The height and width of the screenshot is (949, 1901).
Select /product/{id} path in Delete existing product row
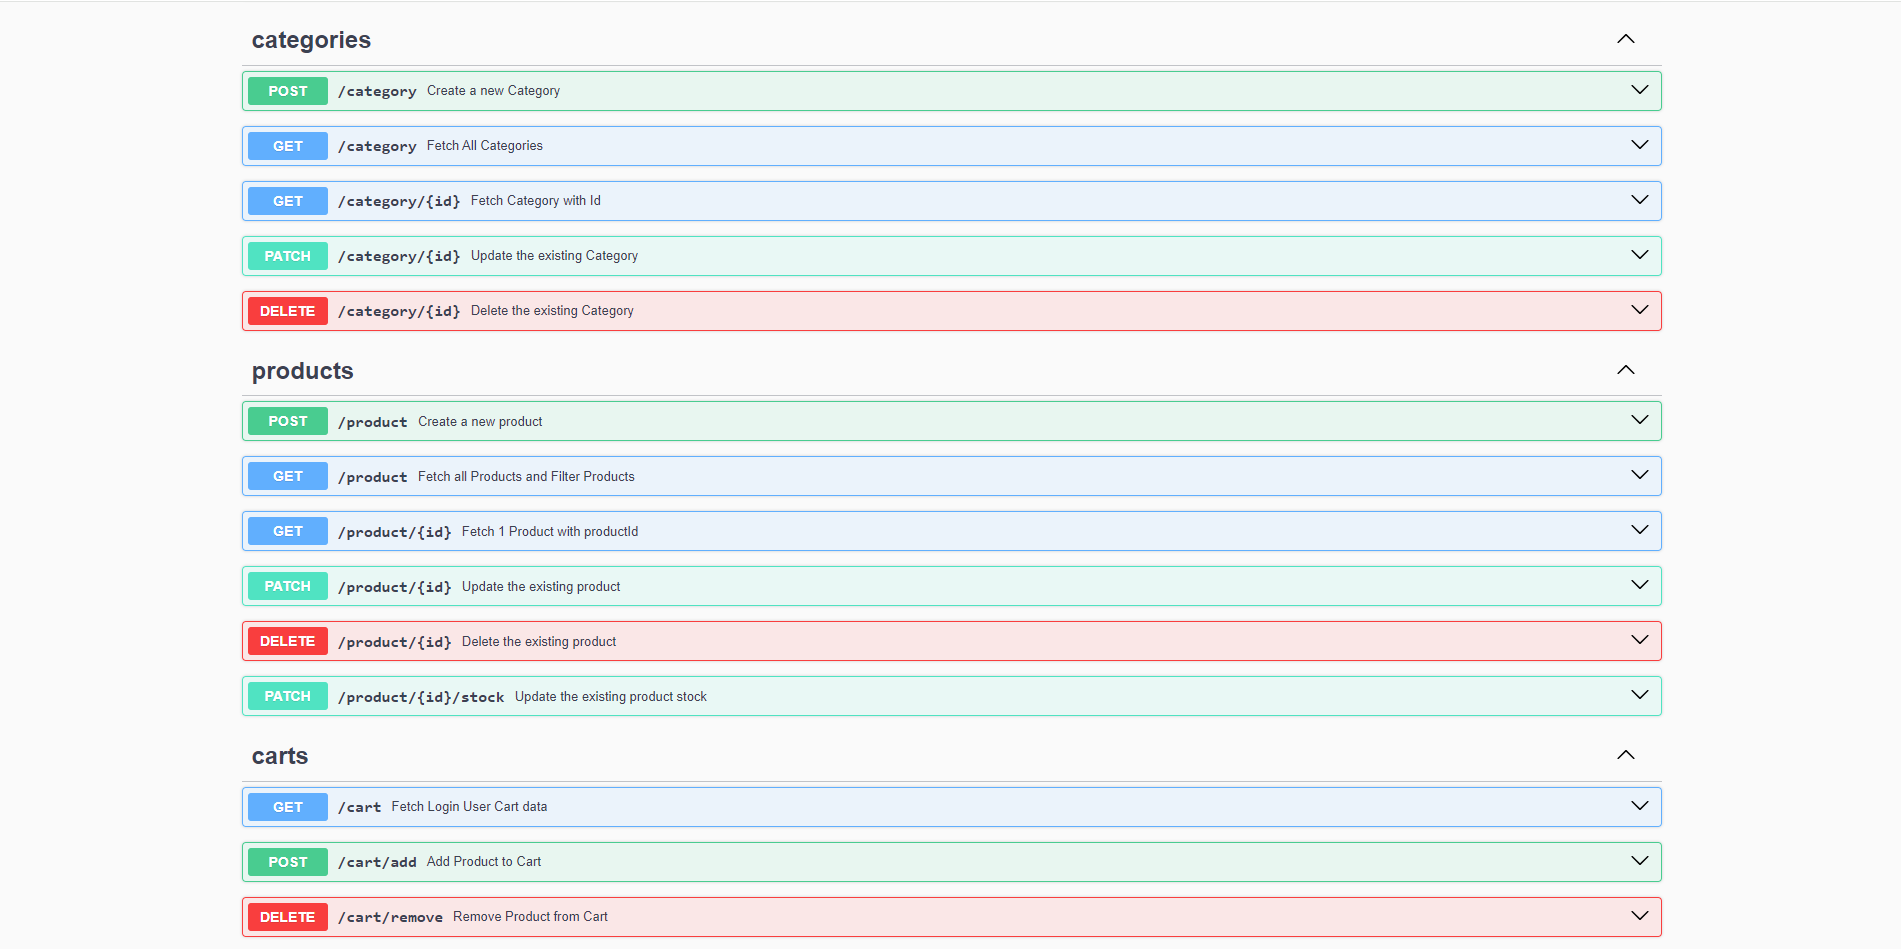point(395,642)
